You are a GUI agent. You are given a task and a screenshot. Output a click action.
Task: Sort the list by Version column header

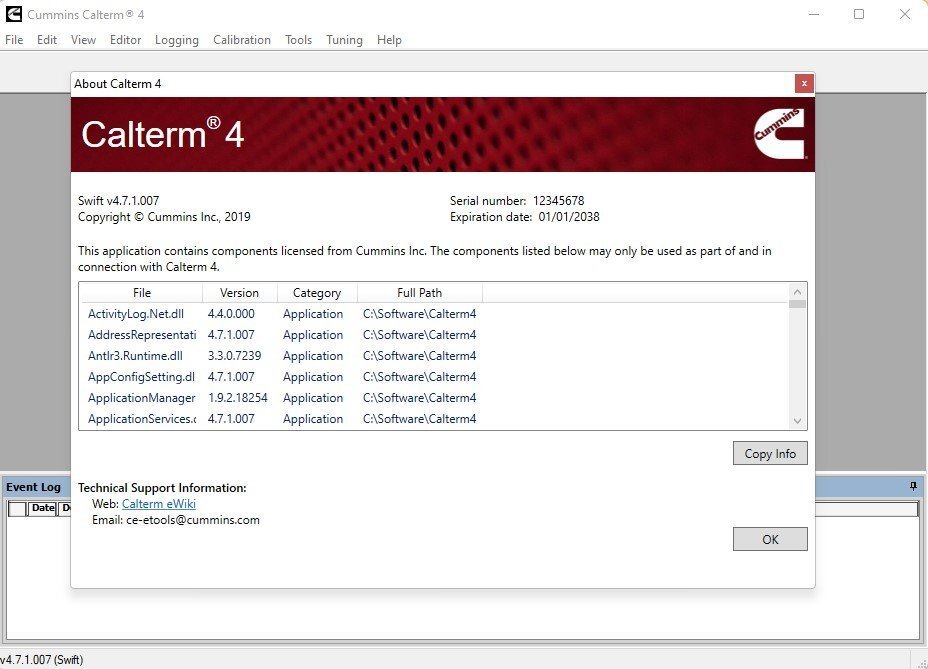pos(239,293)
